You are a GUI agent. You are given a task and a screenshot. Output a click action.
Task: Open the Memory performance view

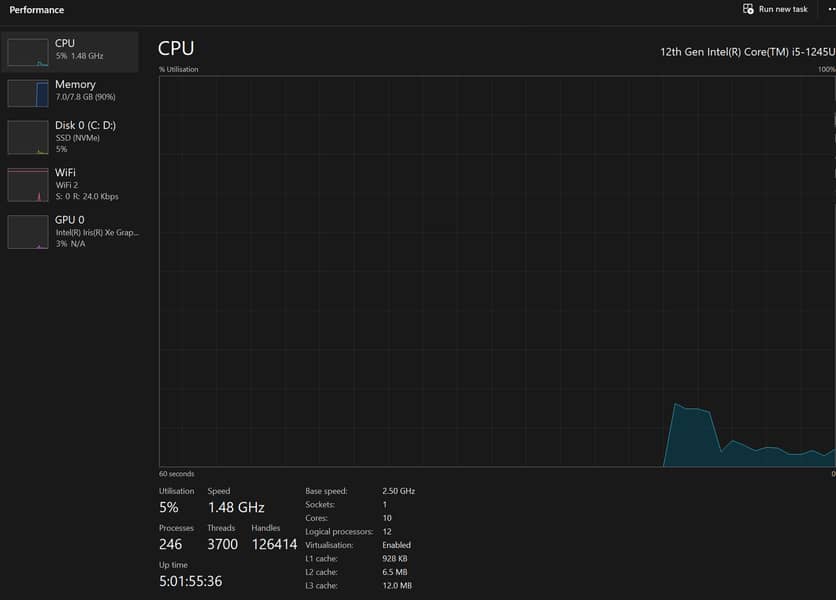70,93
